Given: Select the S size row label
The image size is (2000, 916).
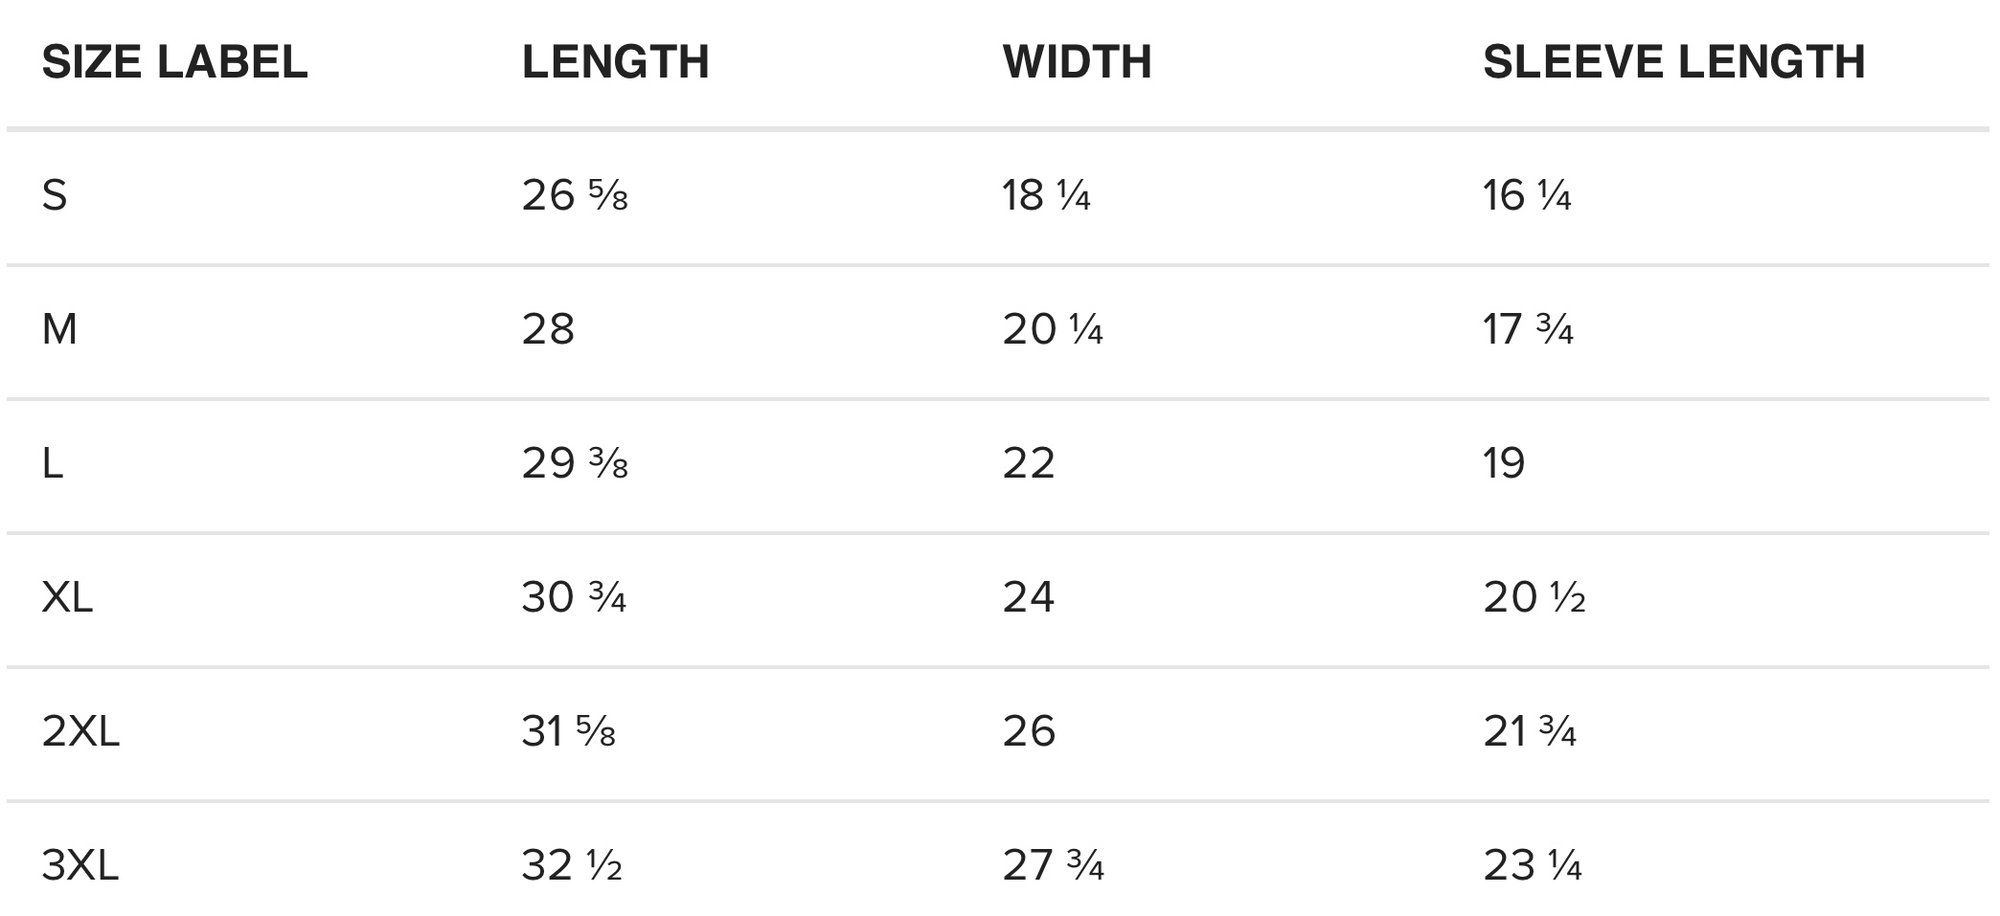Looking at the screenshot, I should coord(54,195).
